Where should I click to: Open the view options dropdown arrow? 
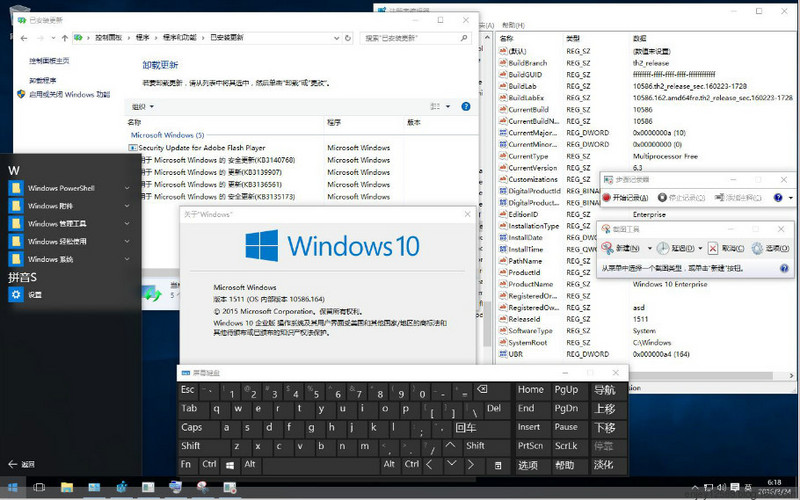[x=448, y=107]
